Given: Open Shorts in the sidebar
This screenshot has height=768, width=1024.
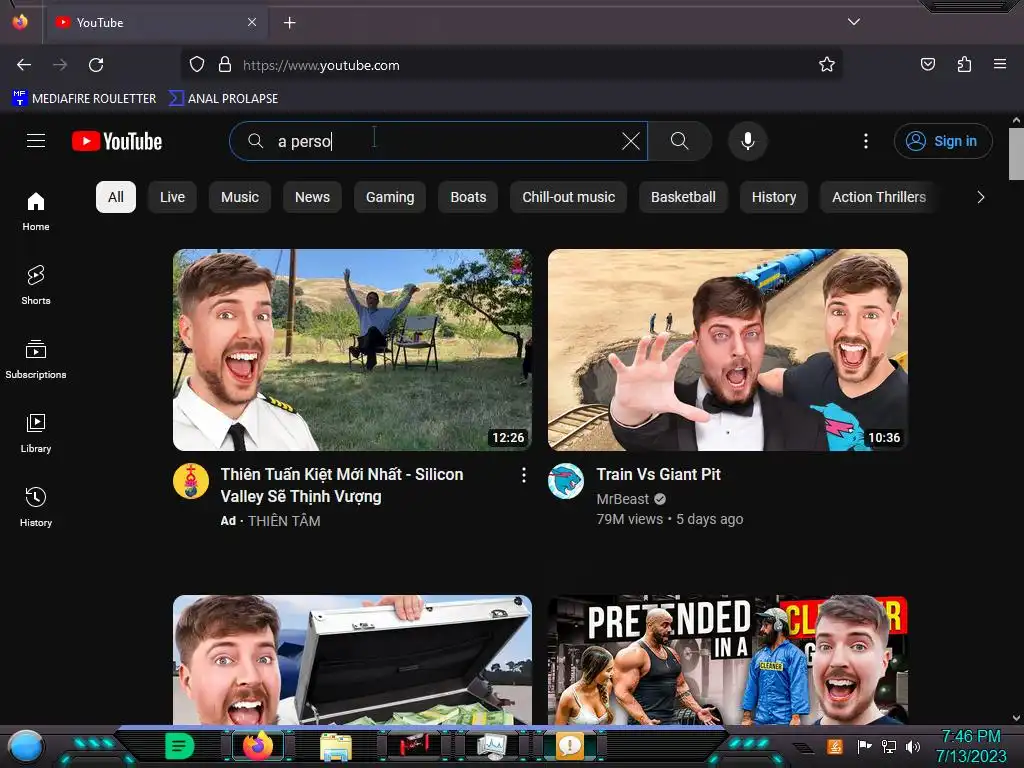Looking at the screenshot, I should coord(36,285).
